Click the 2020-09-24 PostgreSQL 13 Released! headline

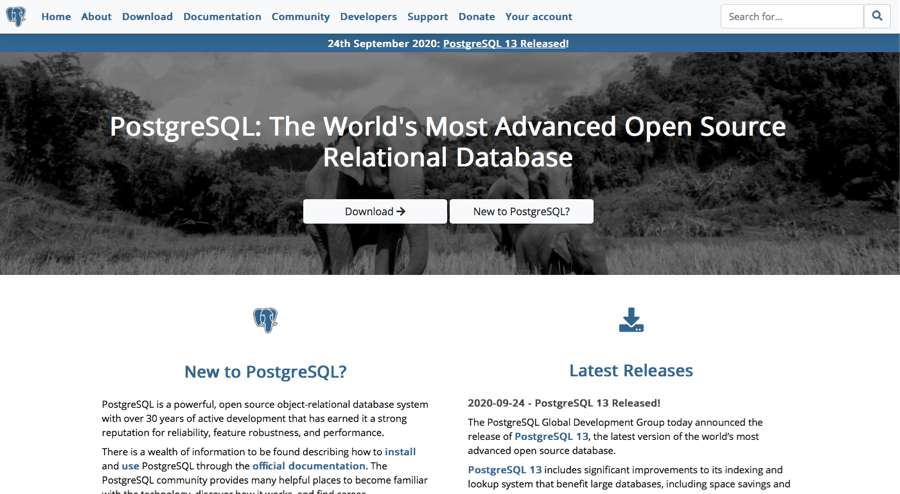click(x=564, y=403)
